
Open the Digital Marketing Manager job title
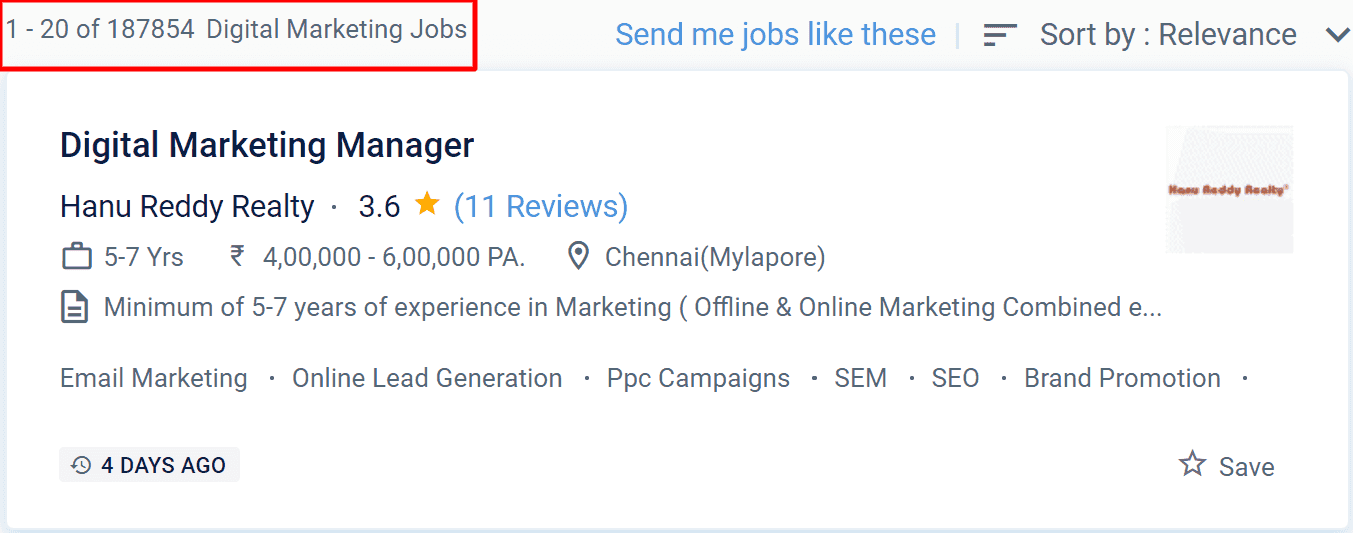267,146
